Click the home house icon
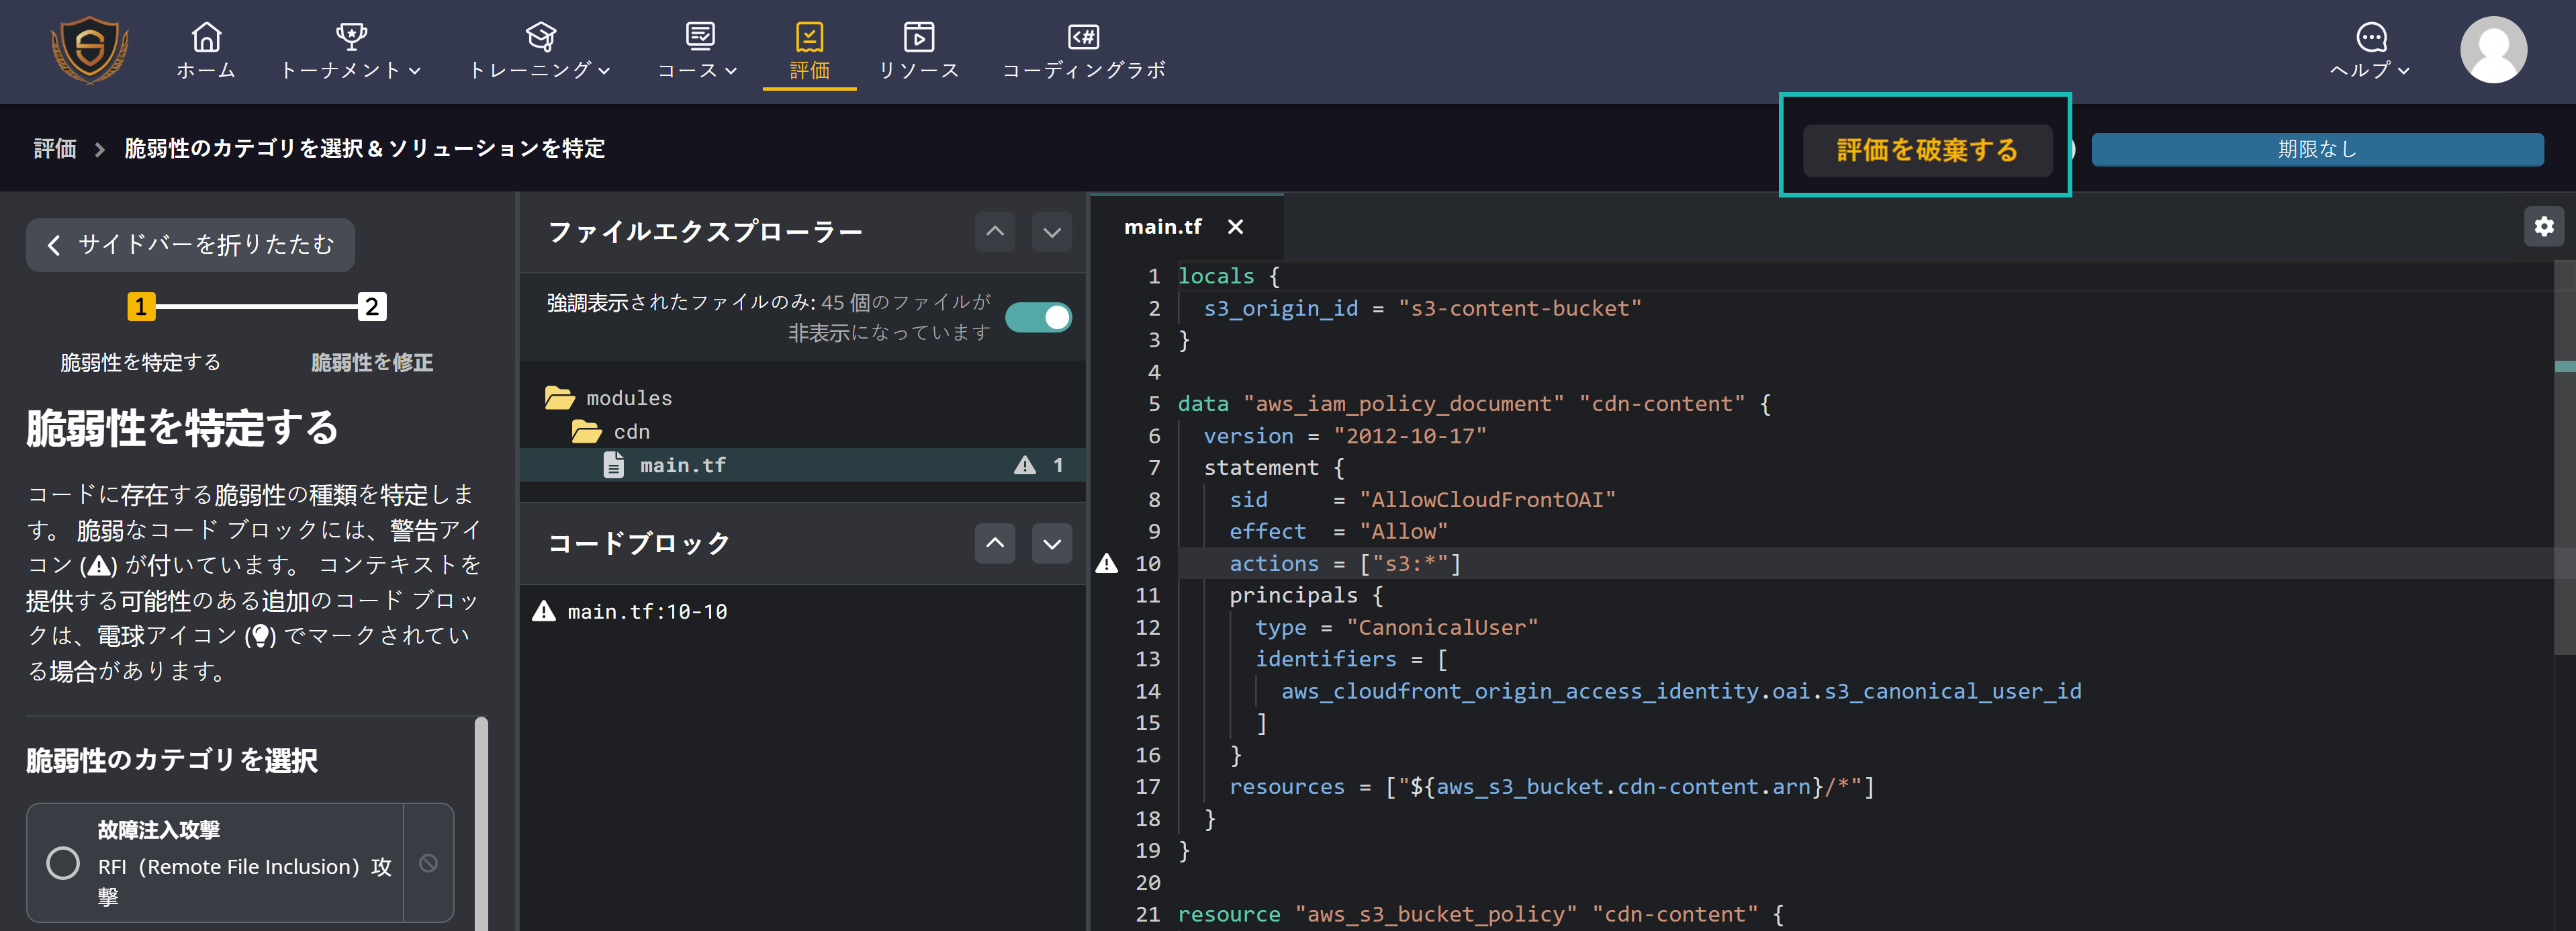This screenshot has height=931, width=2576. click(206, 37)
